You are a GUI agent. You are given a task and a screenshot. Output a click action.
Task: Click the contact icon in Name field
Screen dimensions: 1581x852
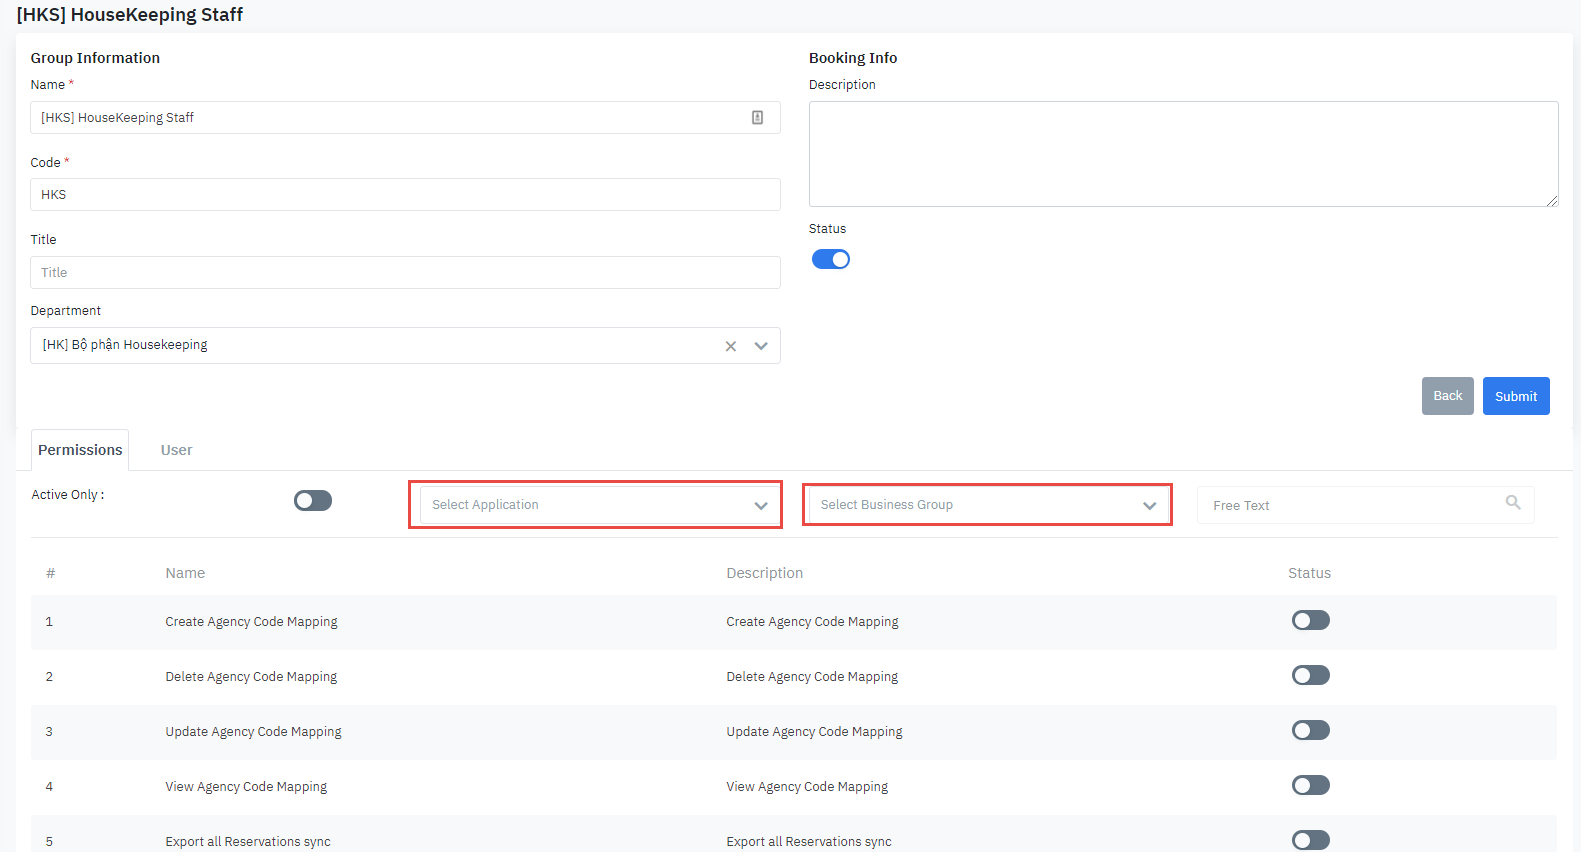[757, 118]
